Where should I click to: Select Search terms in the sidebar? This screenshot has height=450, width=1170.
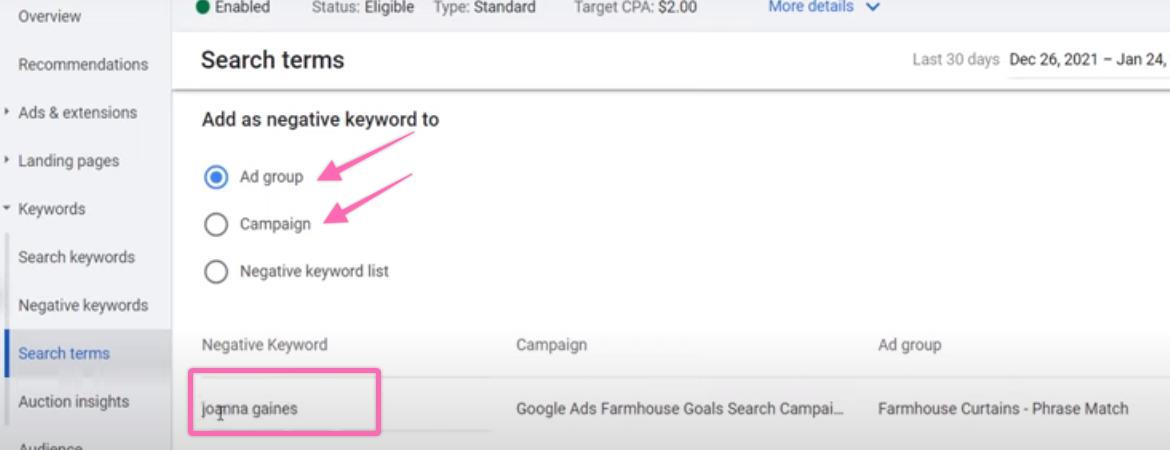point(64,353)
